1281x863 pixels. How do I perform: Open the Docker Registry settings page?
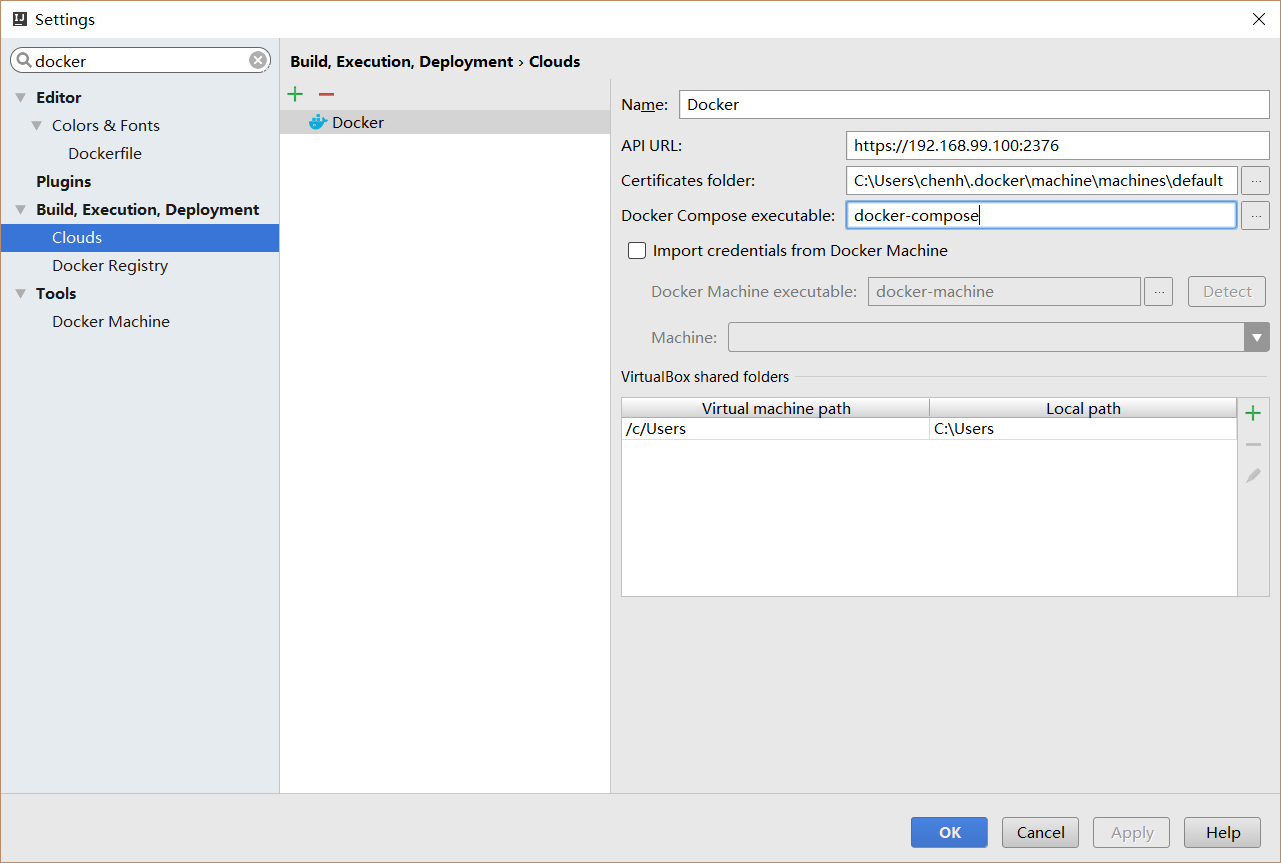coord(110,266)
